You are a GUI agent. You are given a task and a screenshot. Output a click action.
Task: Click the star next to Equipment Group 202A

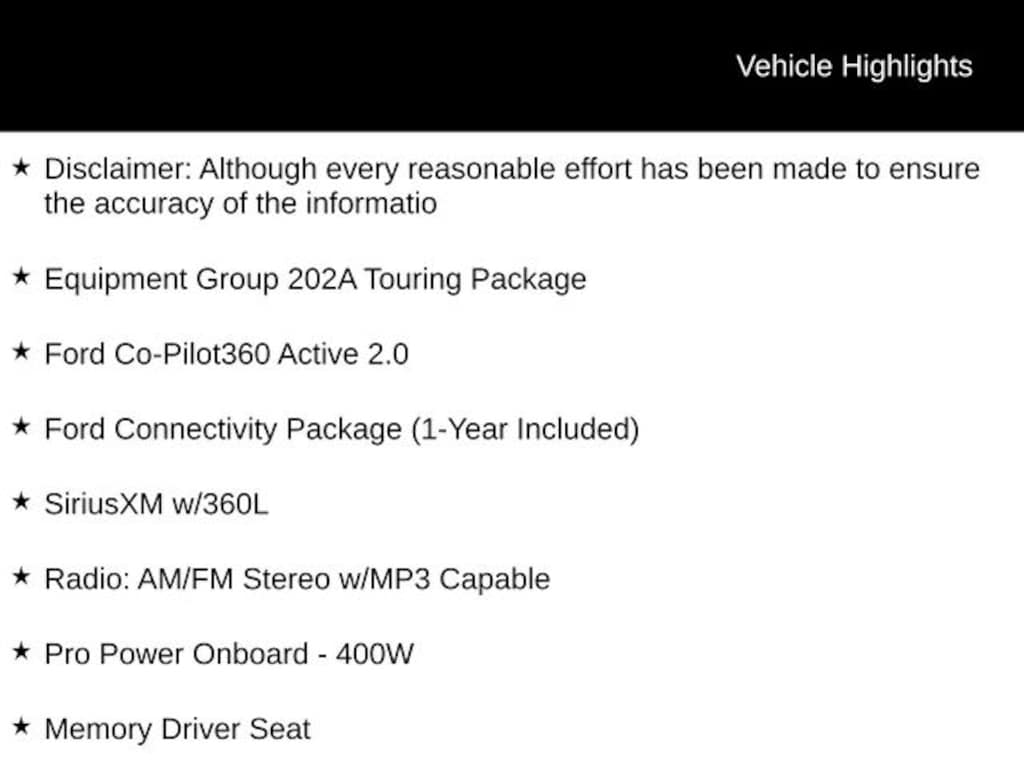tap(22, 276)
